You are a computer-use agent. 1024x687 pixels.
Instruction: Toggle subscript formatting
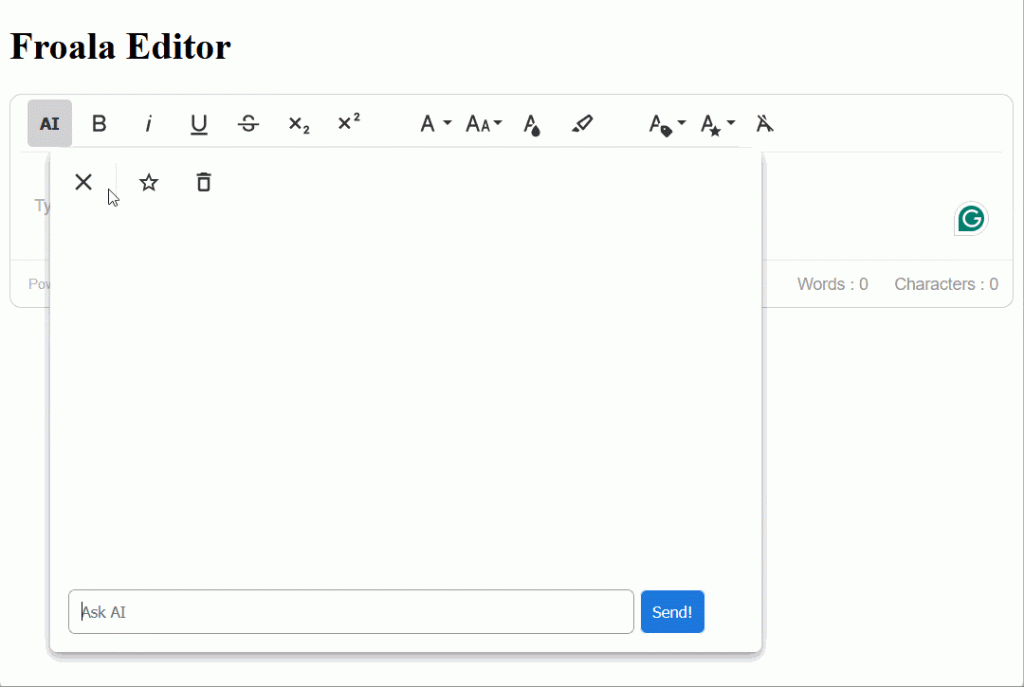click(x=298, y=123)
